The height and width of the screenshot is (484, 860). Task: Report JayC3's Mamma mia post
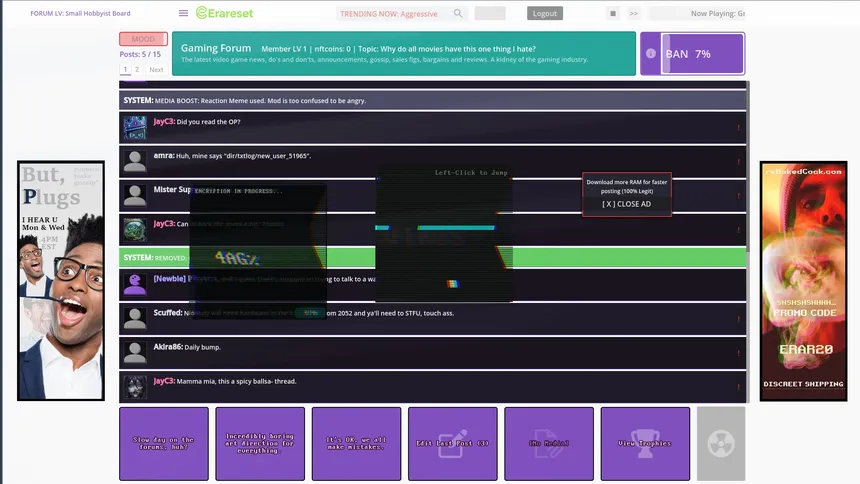click(x=738, y=387)
